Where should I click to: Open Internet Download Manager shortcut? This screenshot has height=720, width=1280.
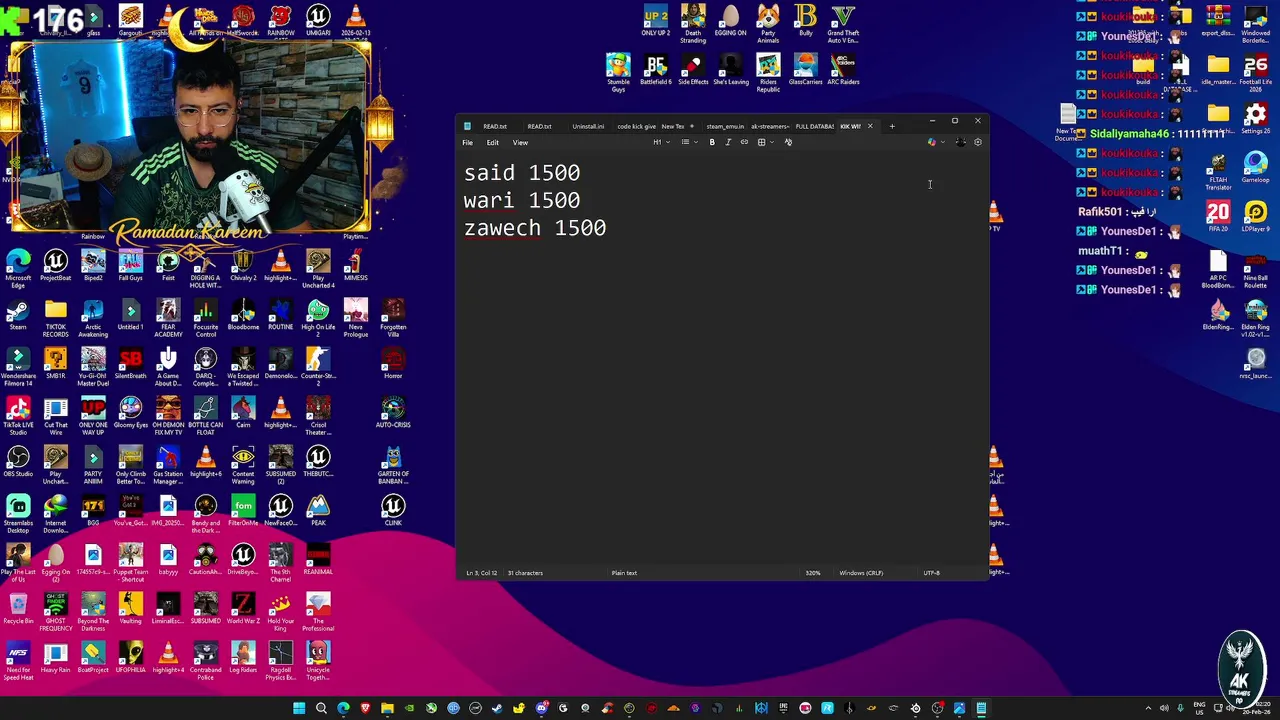[55, 511]
